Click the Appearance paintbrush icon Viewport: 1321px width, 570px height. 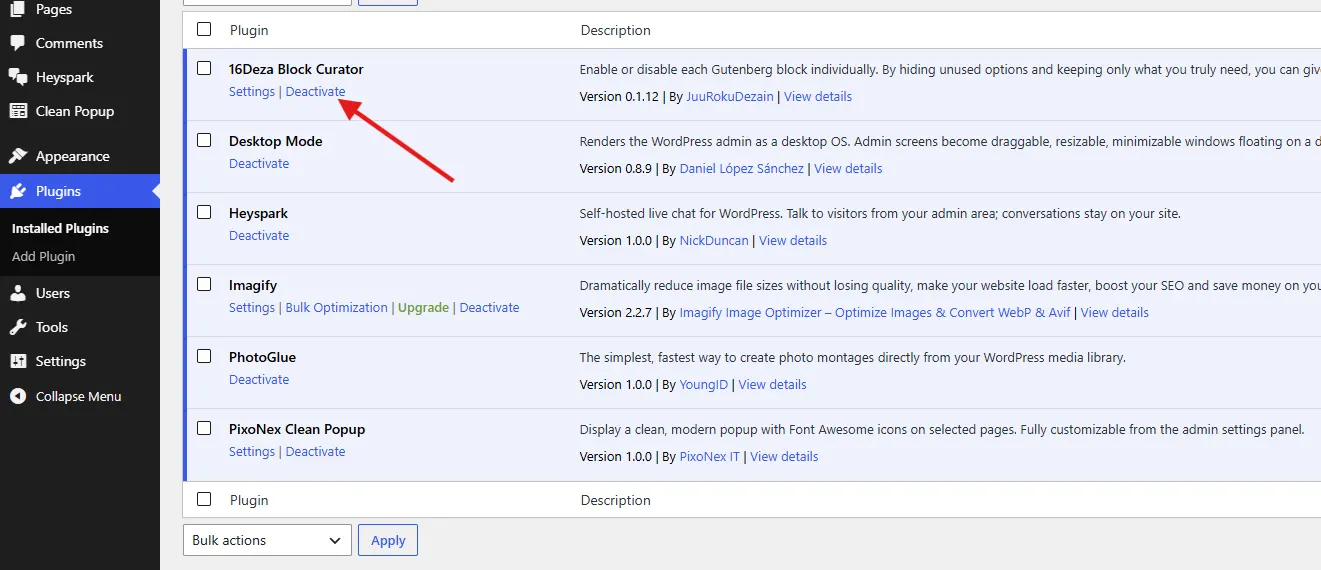(17, 156)
